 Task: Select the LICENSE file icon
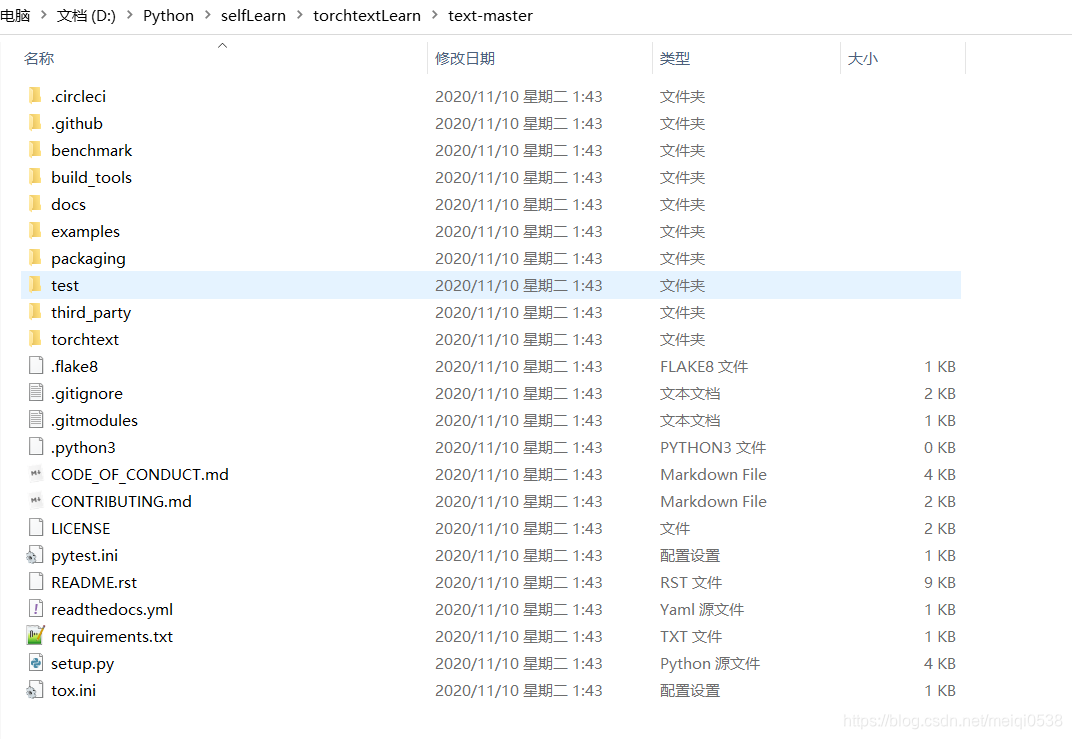(x=36, y=527)
